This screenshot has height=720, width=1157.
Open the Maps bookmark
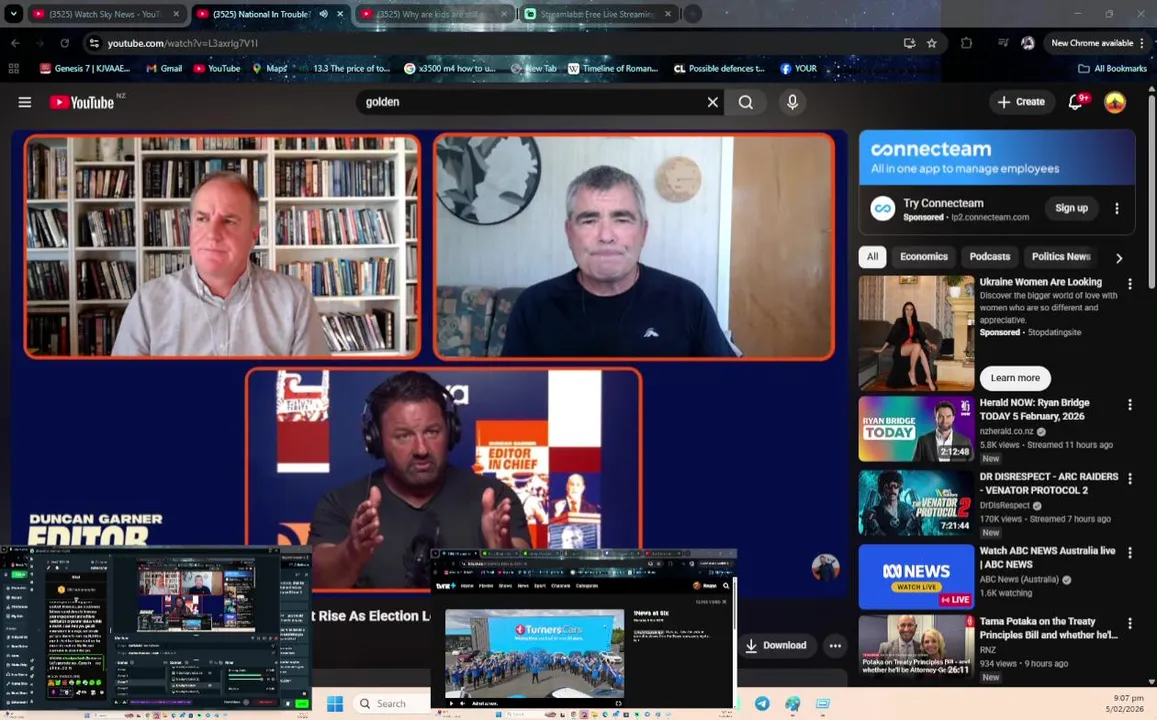(x=269, y=68)
